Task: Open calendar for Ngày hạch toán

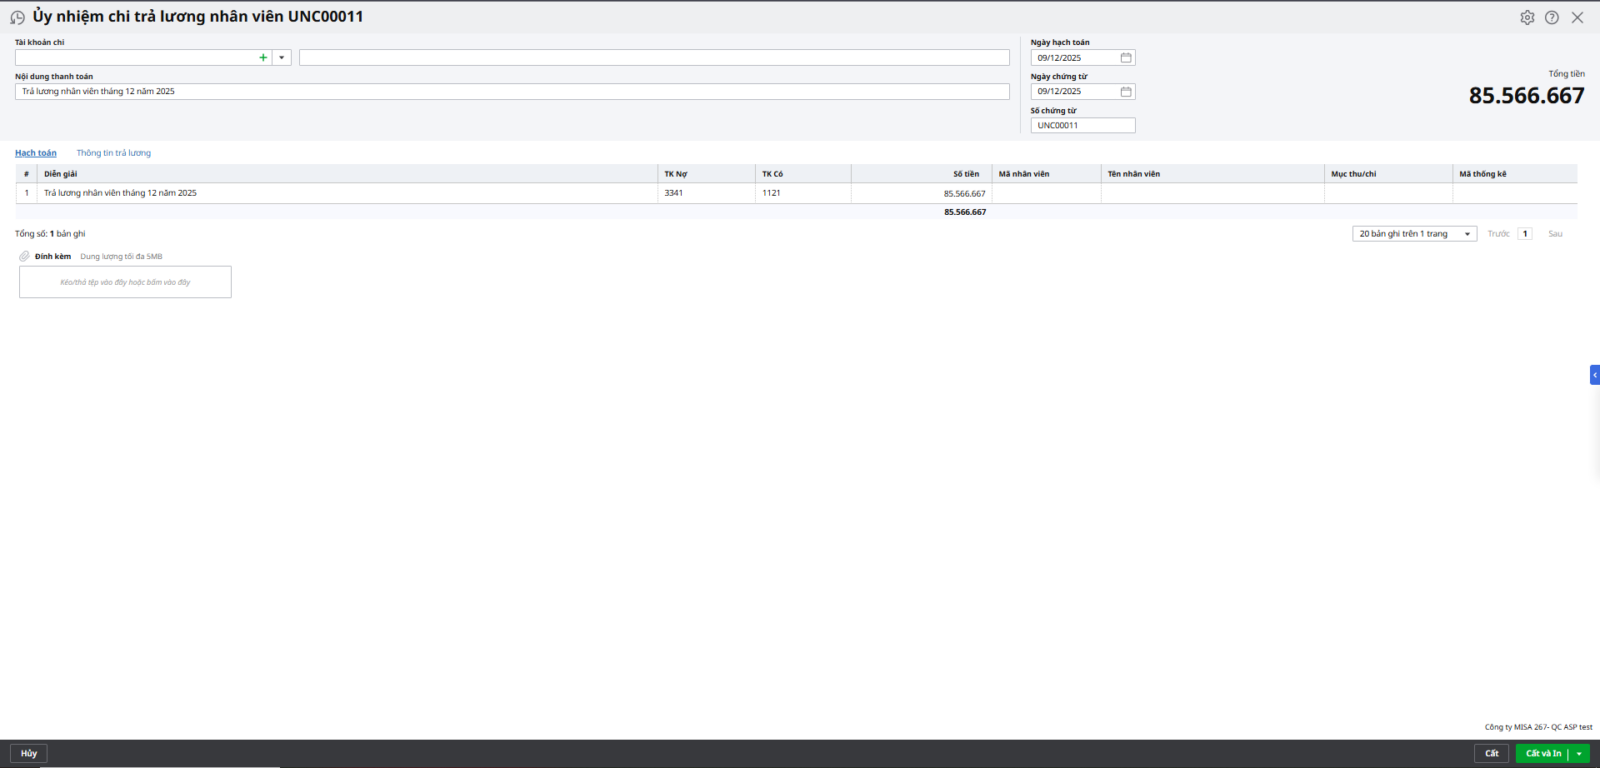Action: tap(1126, 58)
